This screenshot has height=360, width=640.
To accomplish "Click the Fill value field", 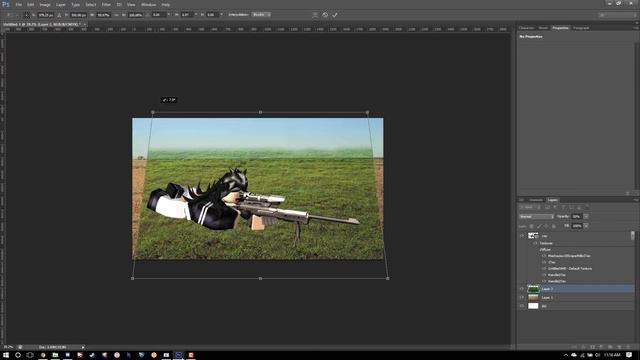I will click(x=576, y=226).
